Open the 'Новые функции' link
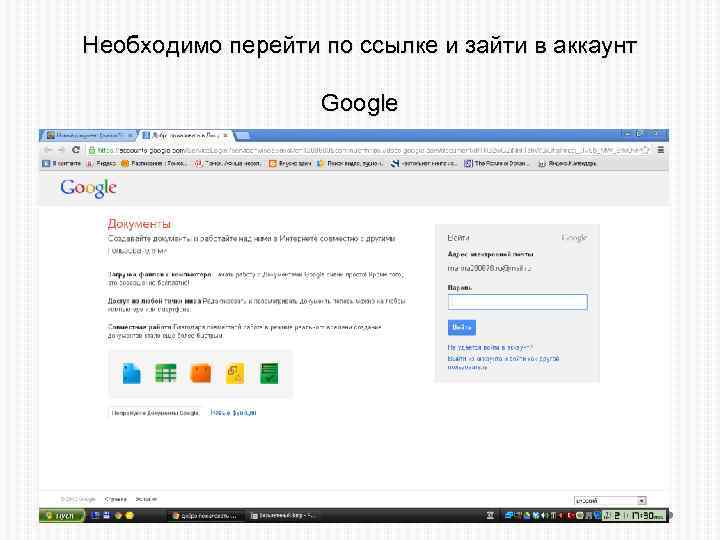 pos(233,413)
